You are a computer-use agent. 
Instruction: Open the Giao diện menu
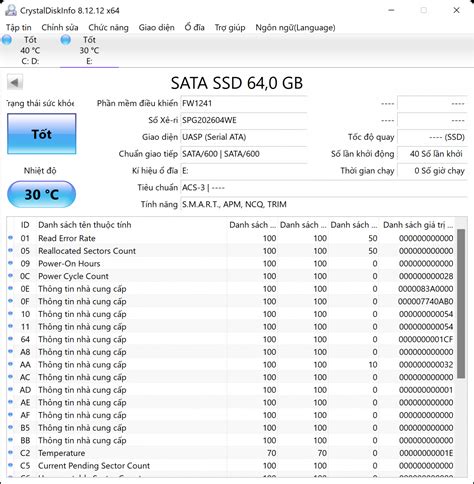pyautogui.click(x=156, y=27)
